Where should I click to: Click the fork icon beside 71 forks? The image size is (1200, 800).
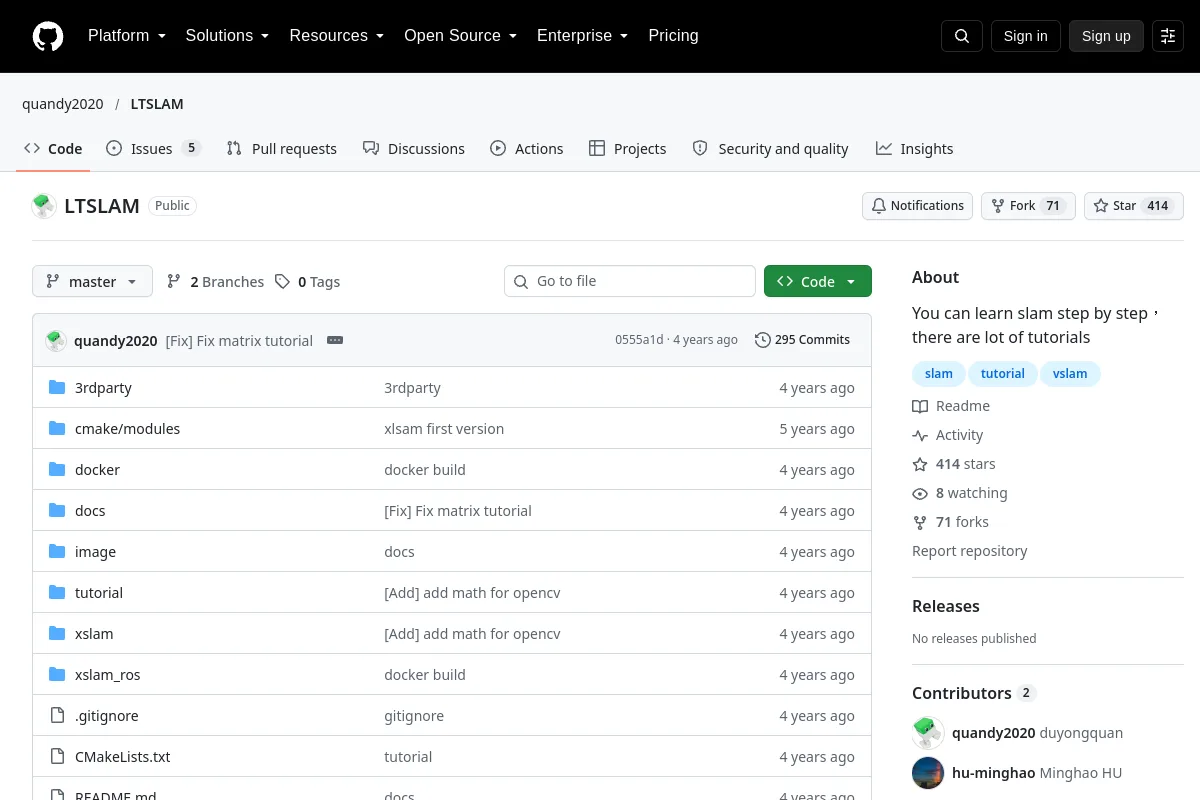[920, 522]
